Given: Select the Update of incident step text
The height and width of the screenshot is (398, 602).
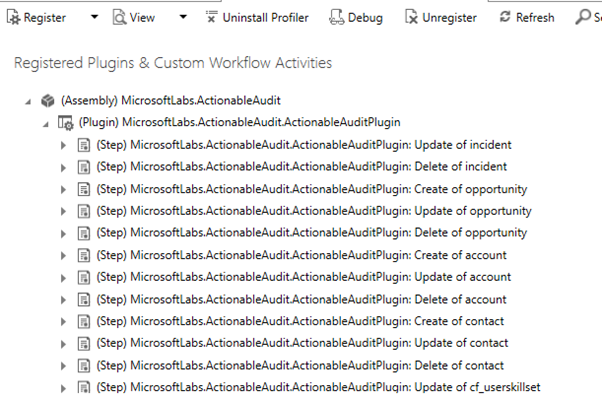Looking at the screenshot, I should (x=304, y=145).
